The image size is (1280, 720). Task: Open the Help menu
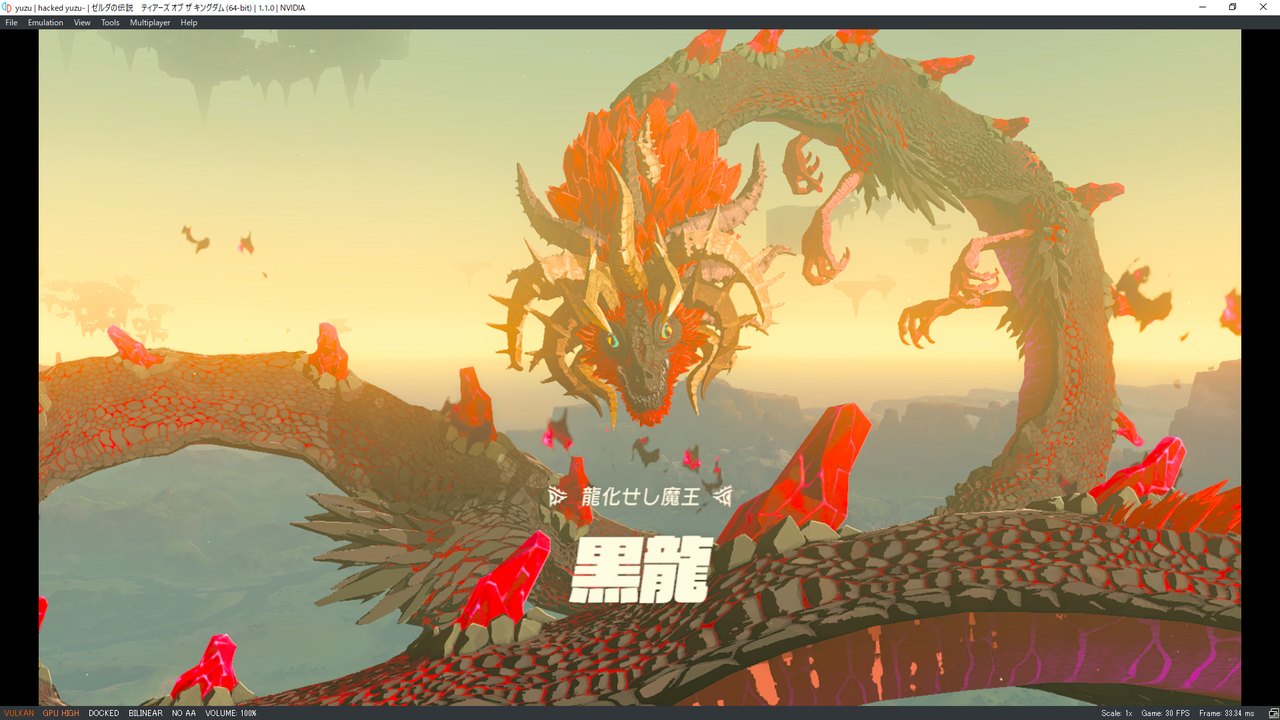click(x=189, y=22)
